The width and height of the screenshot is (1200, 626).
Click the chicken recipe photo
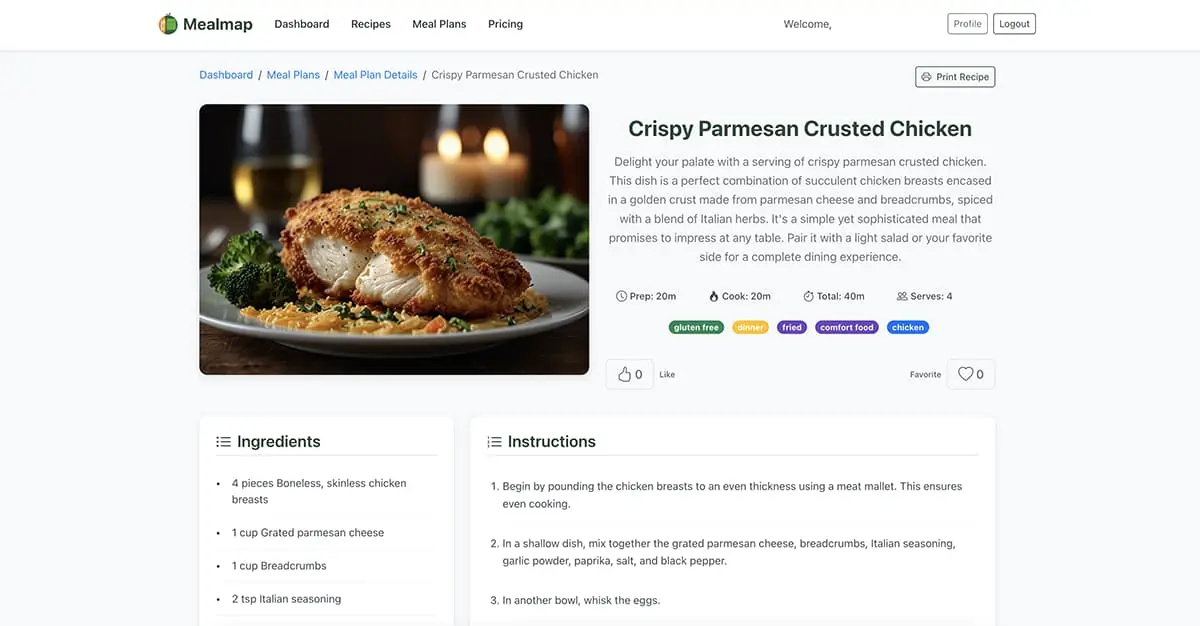click(x=393, y=240)
